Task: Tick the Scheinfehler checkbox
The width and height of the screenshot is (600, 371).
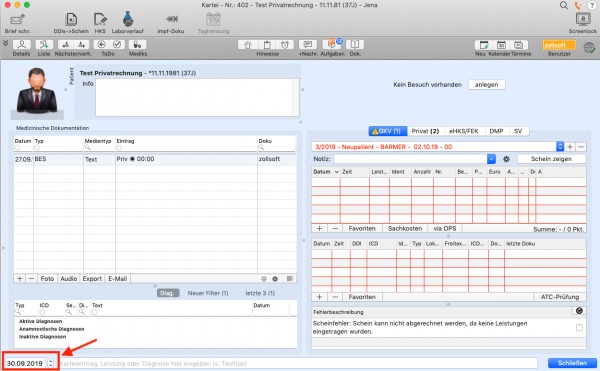Action: (579, 328)
